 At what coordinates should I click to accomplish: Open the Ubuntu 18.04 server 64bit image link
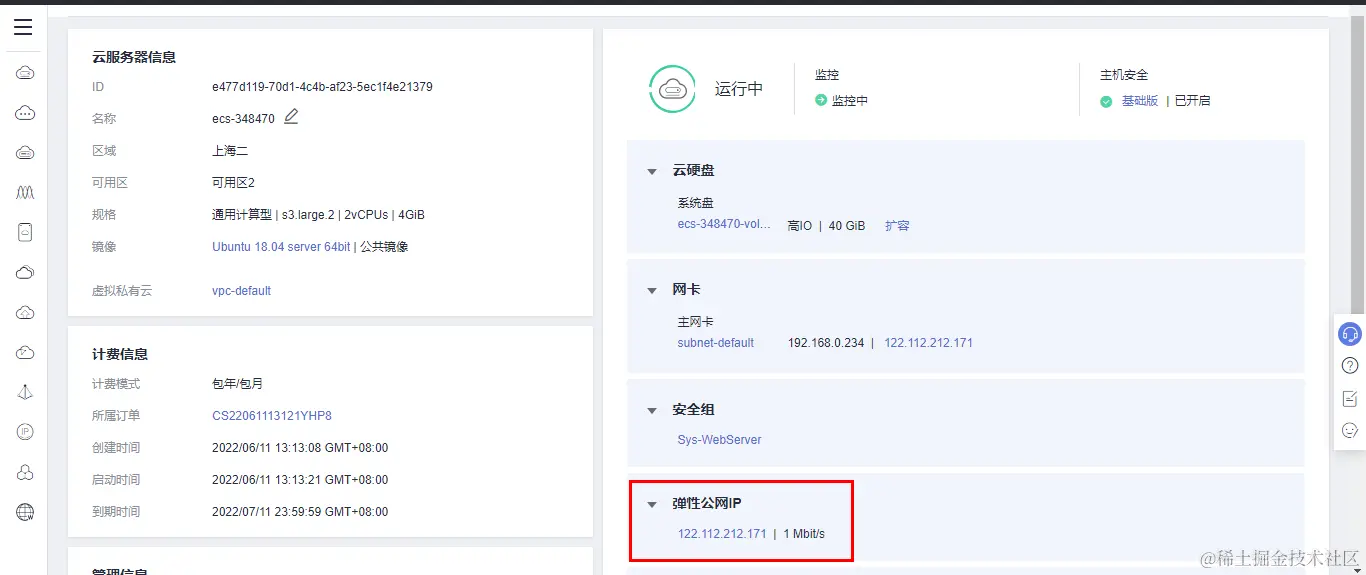(x=281, y=247)
